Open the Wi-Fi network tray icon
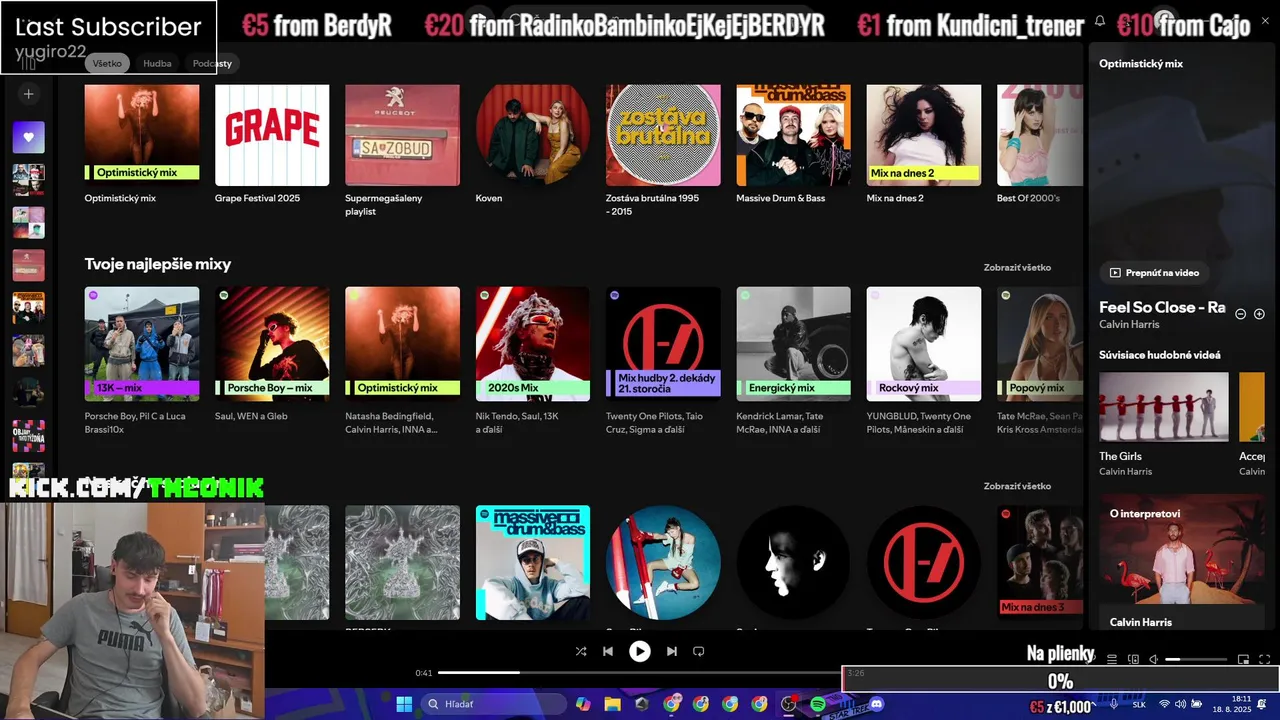1280x720 pixels. point(1164,704)
